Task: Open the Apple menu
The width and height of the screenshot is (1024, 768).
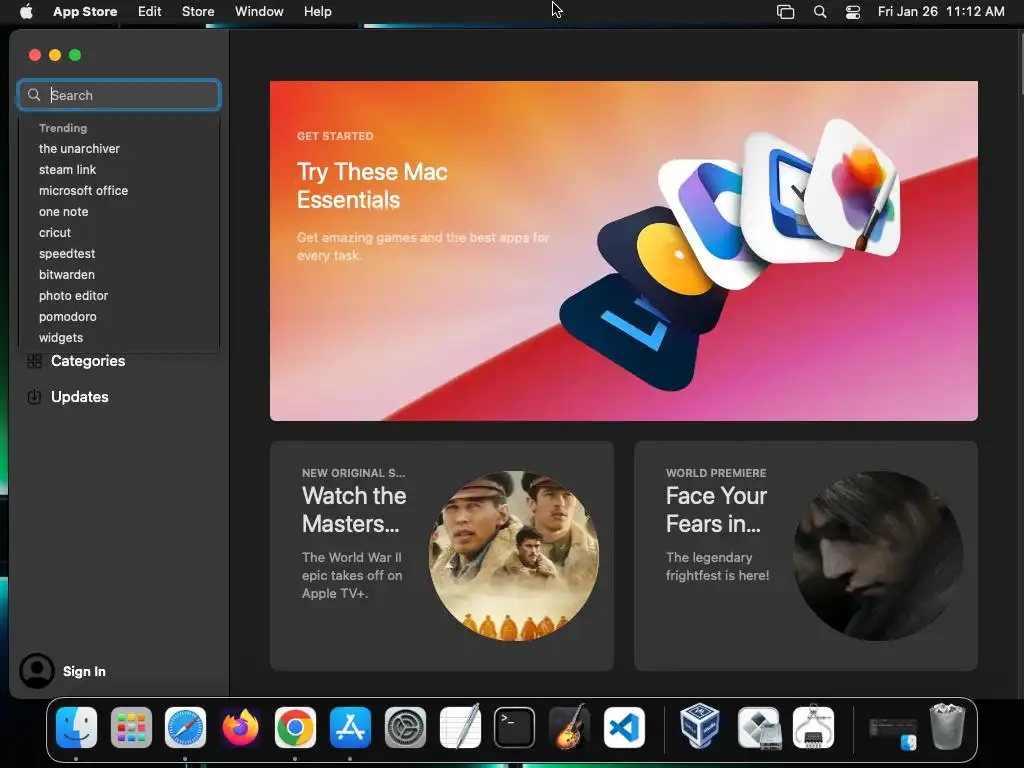Action: (x=26, y=12)
